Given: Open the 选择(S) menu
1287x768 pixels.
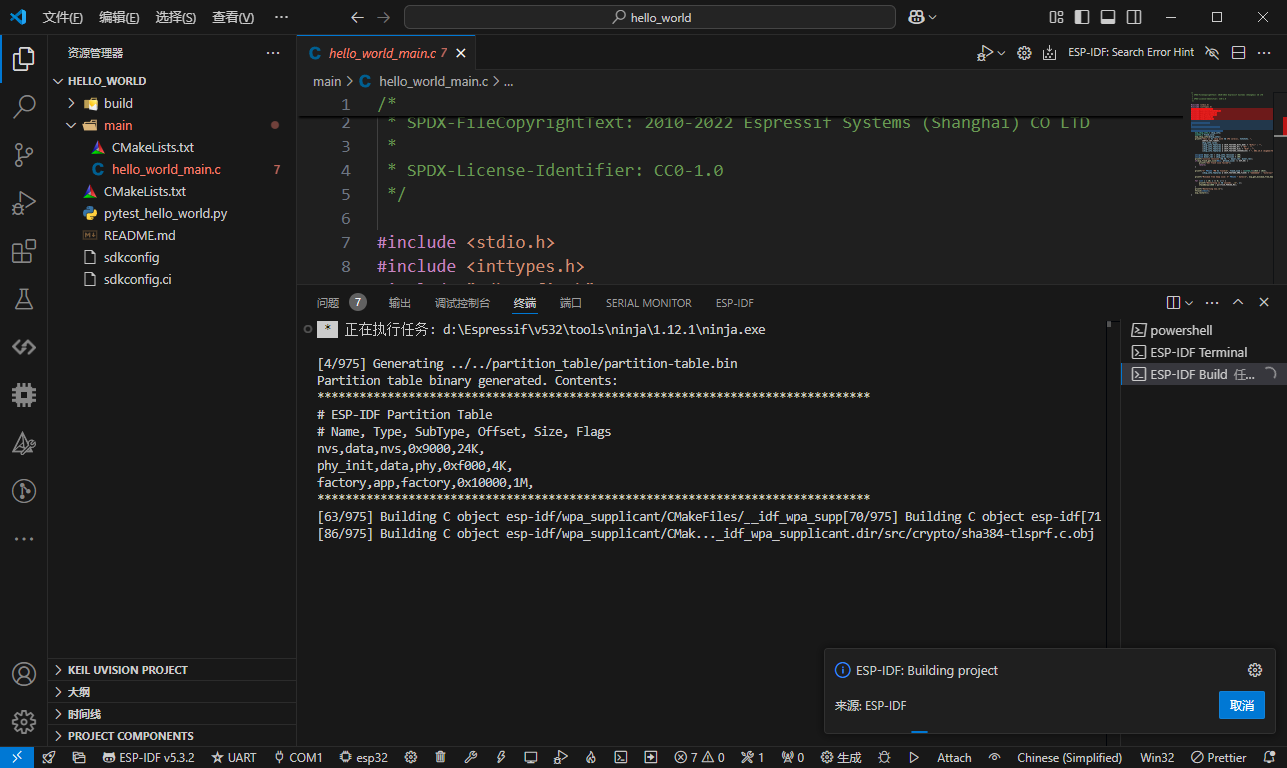Looking at the screenshot, I should pyautogui.click(x=175, y=17).
